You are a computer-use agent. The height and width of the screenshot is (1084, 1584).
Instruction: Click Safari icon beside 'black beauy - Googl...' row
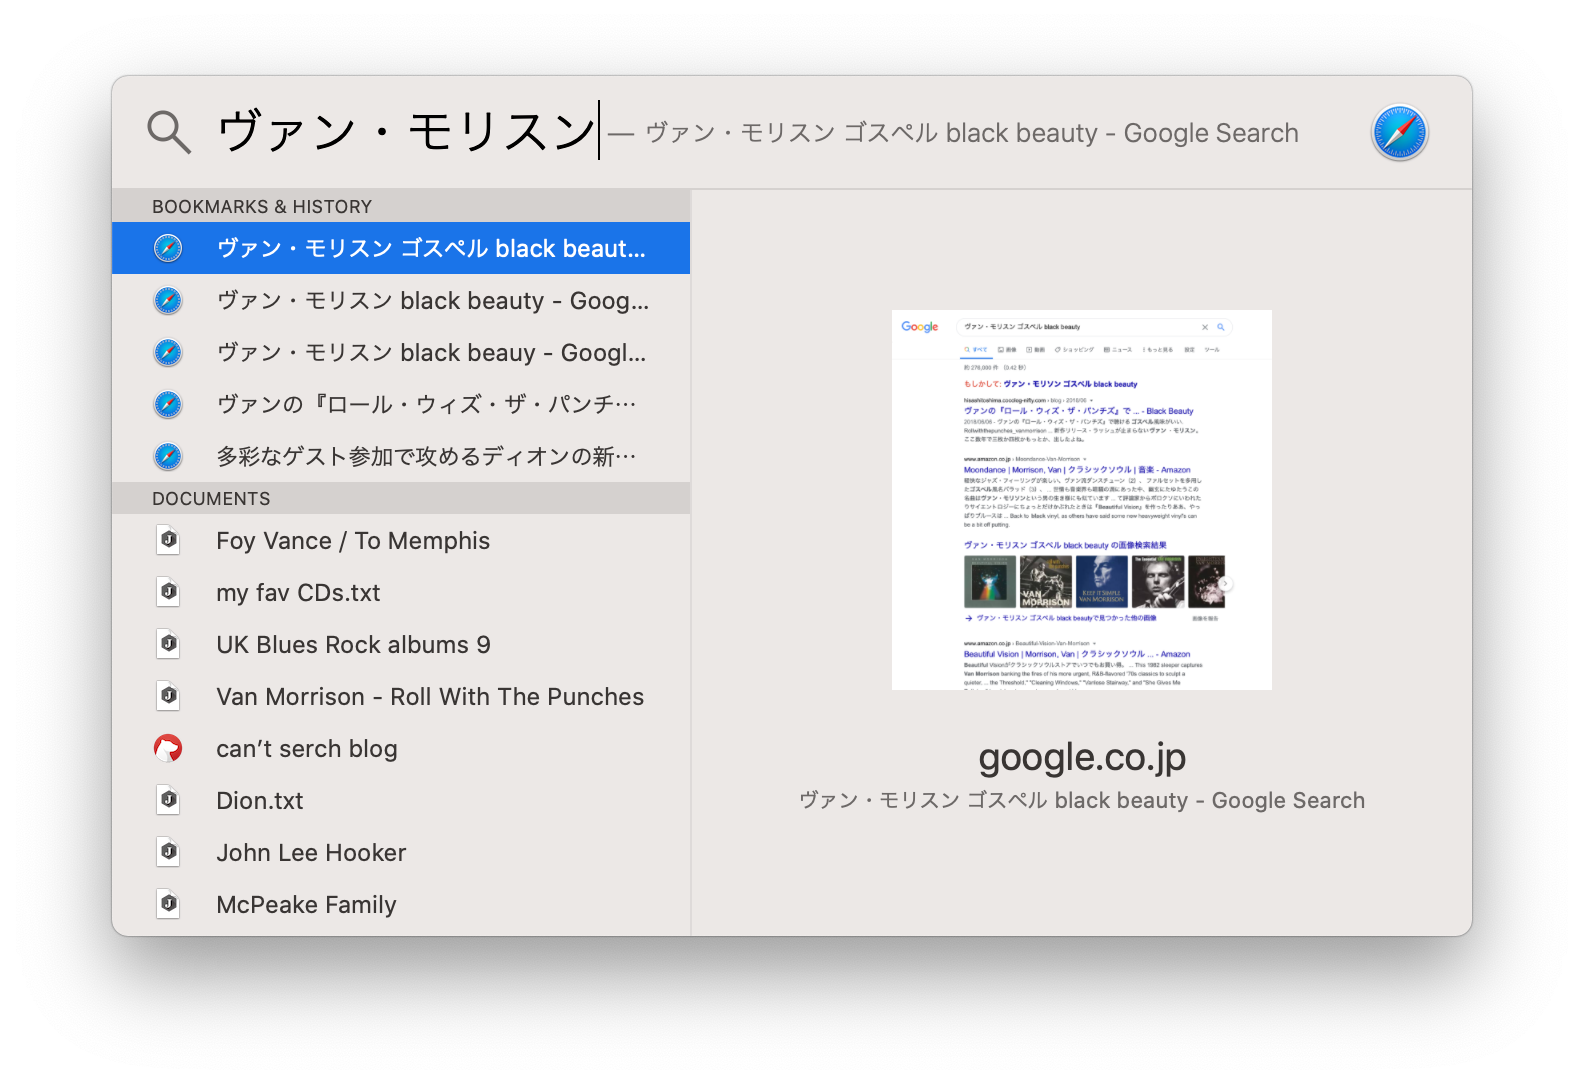click(168, 352)
